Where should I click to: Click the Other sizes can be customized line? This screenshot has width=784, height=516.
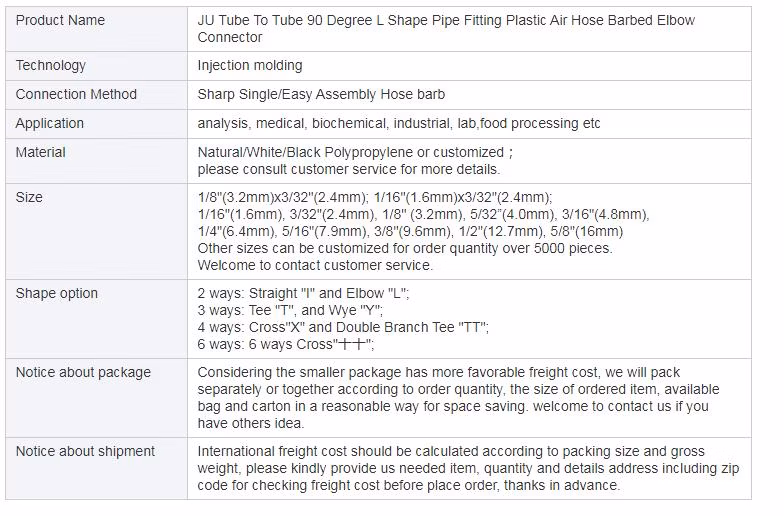(405, 248)
